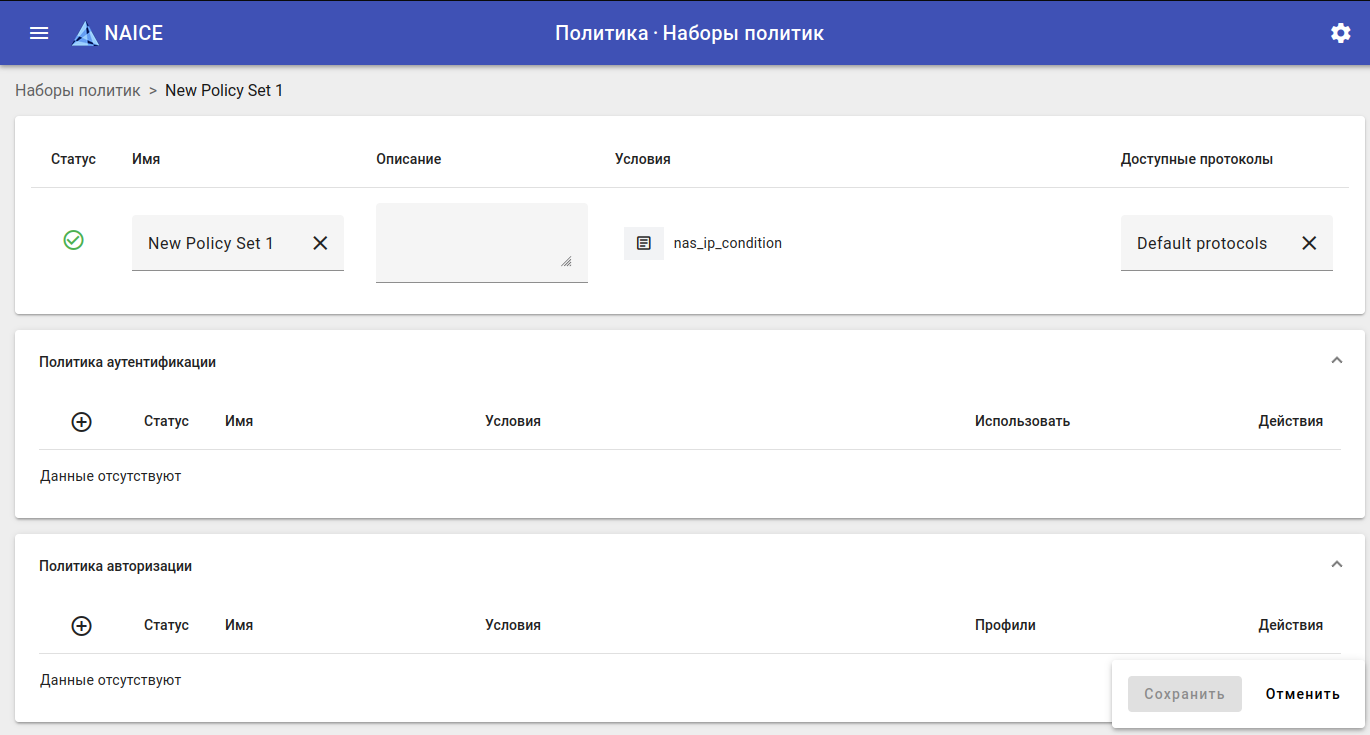The image size is (1370, 735).
Task: Open the nas_ip_condition editor icon
Action: pyautogui.click(x=644, y=243)
